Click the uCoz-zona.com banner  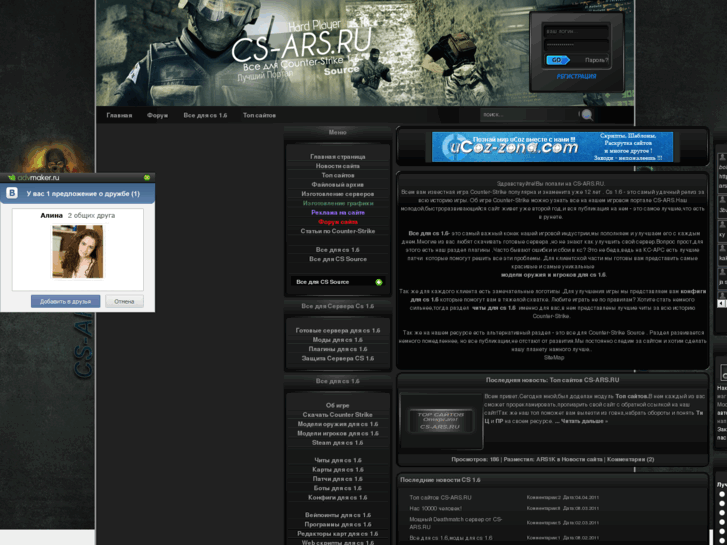552,147
